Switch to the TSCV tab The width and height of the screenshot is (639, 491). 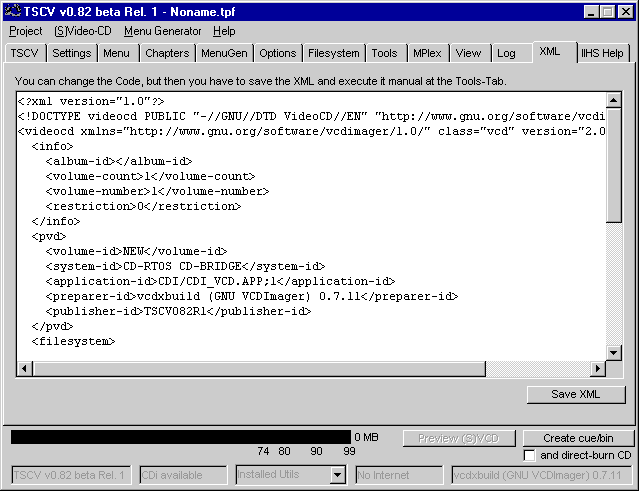point(24,53)
